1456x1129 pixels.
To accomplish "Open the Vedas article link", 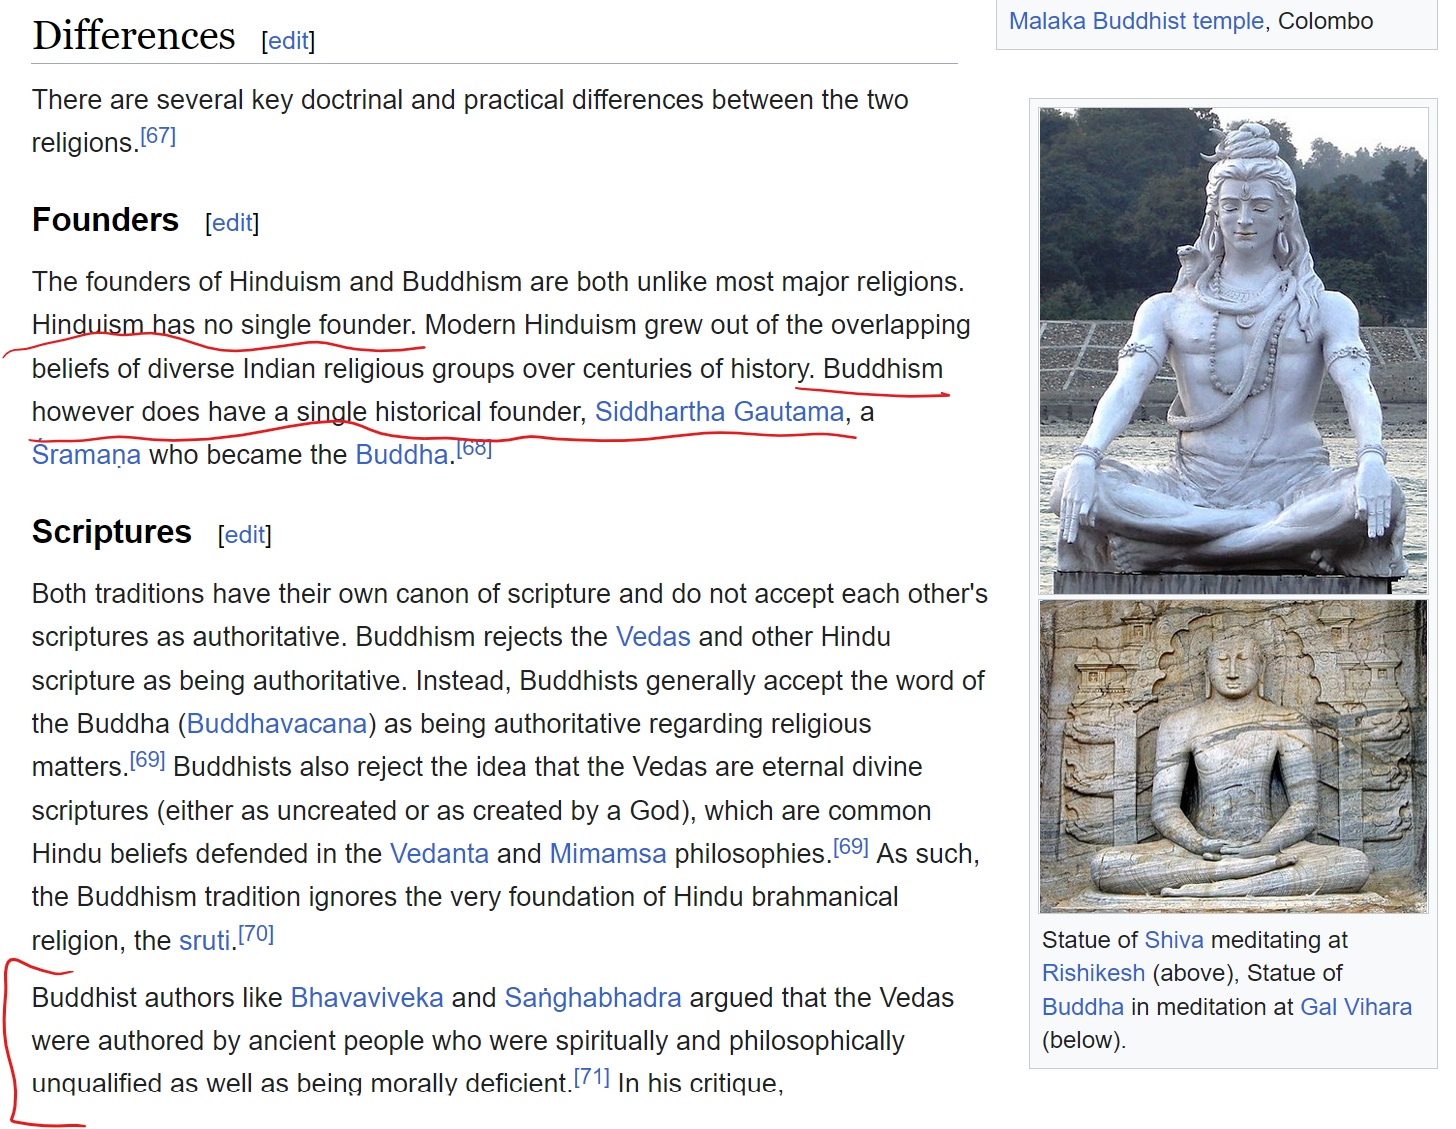I will tap(653, 637).
